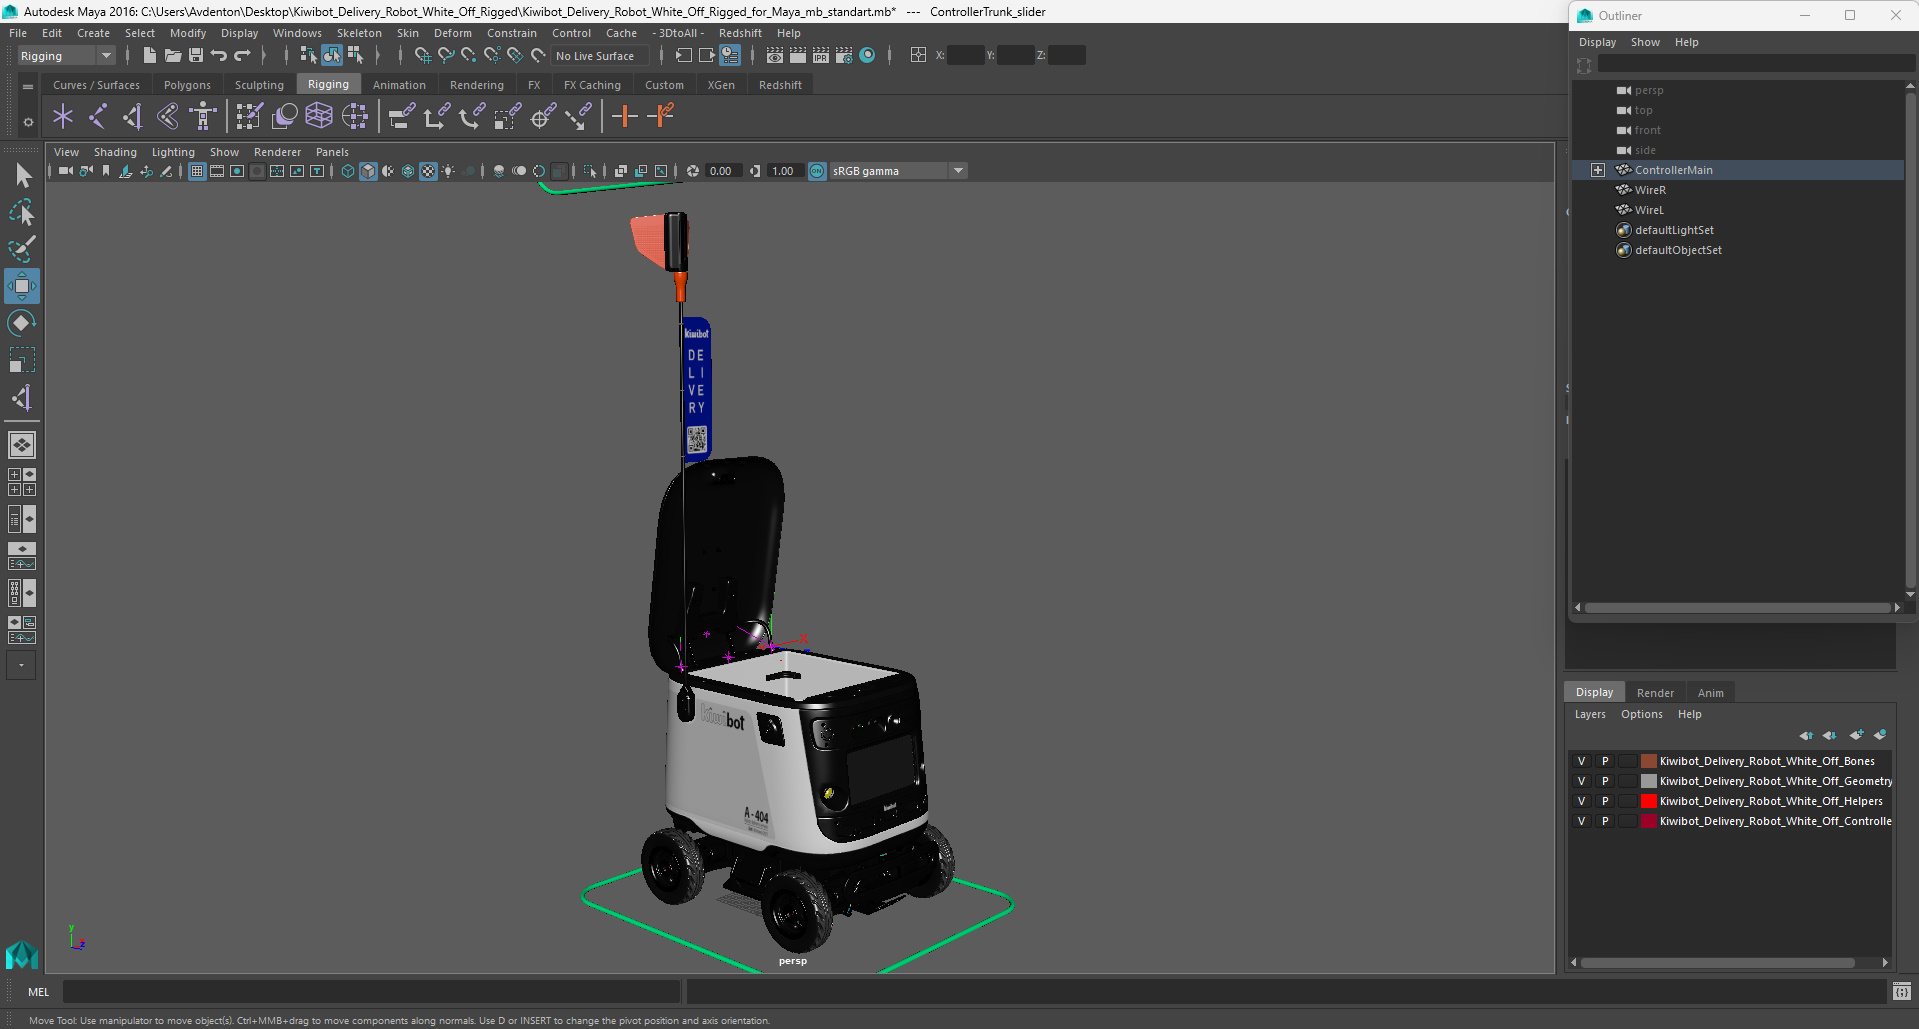Create new layer icon in layer editor
1919x1029 pixels.
coord(1856,736)
